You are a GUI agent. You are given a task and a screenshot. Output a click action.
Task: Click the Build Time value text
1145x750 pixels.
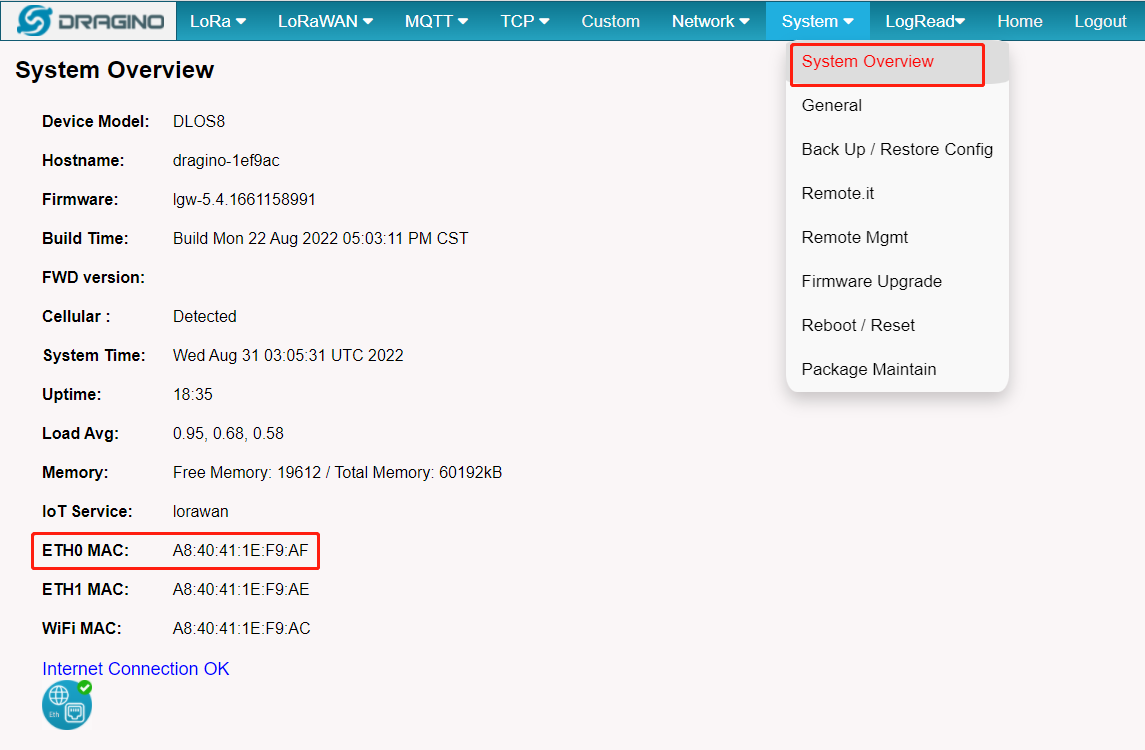(x=321, y=239)
